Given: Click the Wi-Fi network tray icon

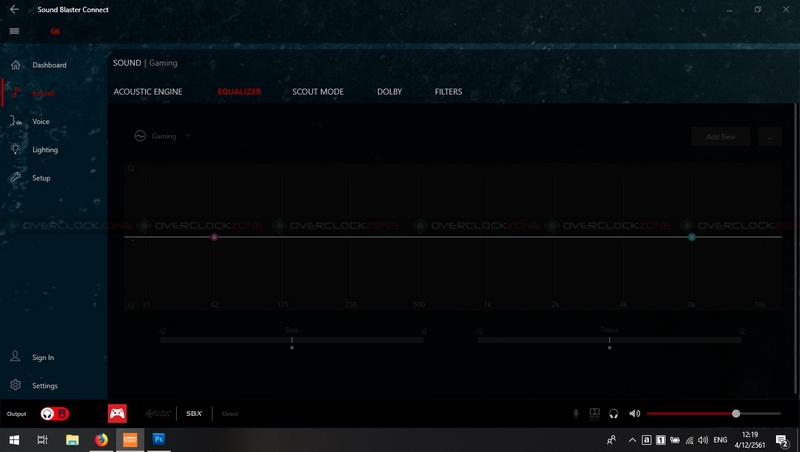Looking at the screenshot, I should (x=689, y=440).
